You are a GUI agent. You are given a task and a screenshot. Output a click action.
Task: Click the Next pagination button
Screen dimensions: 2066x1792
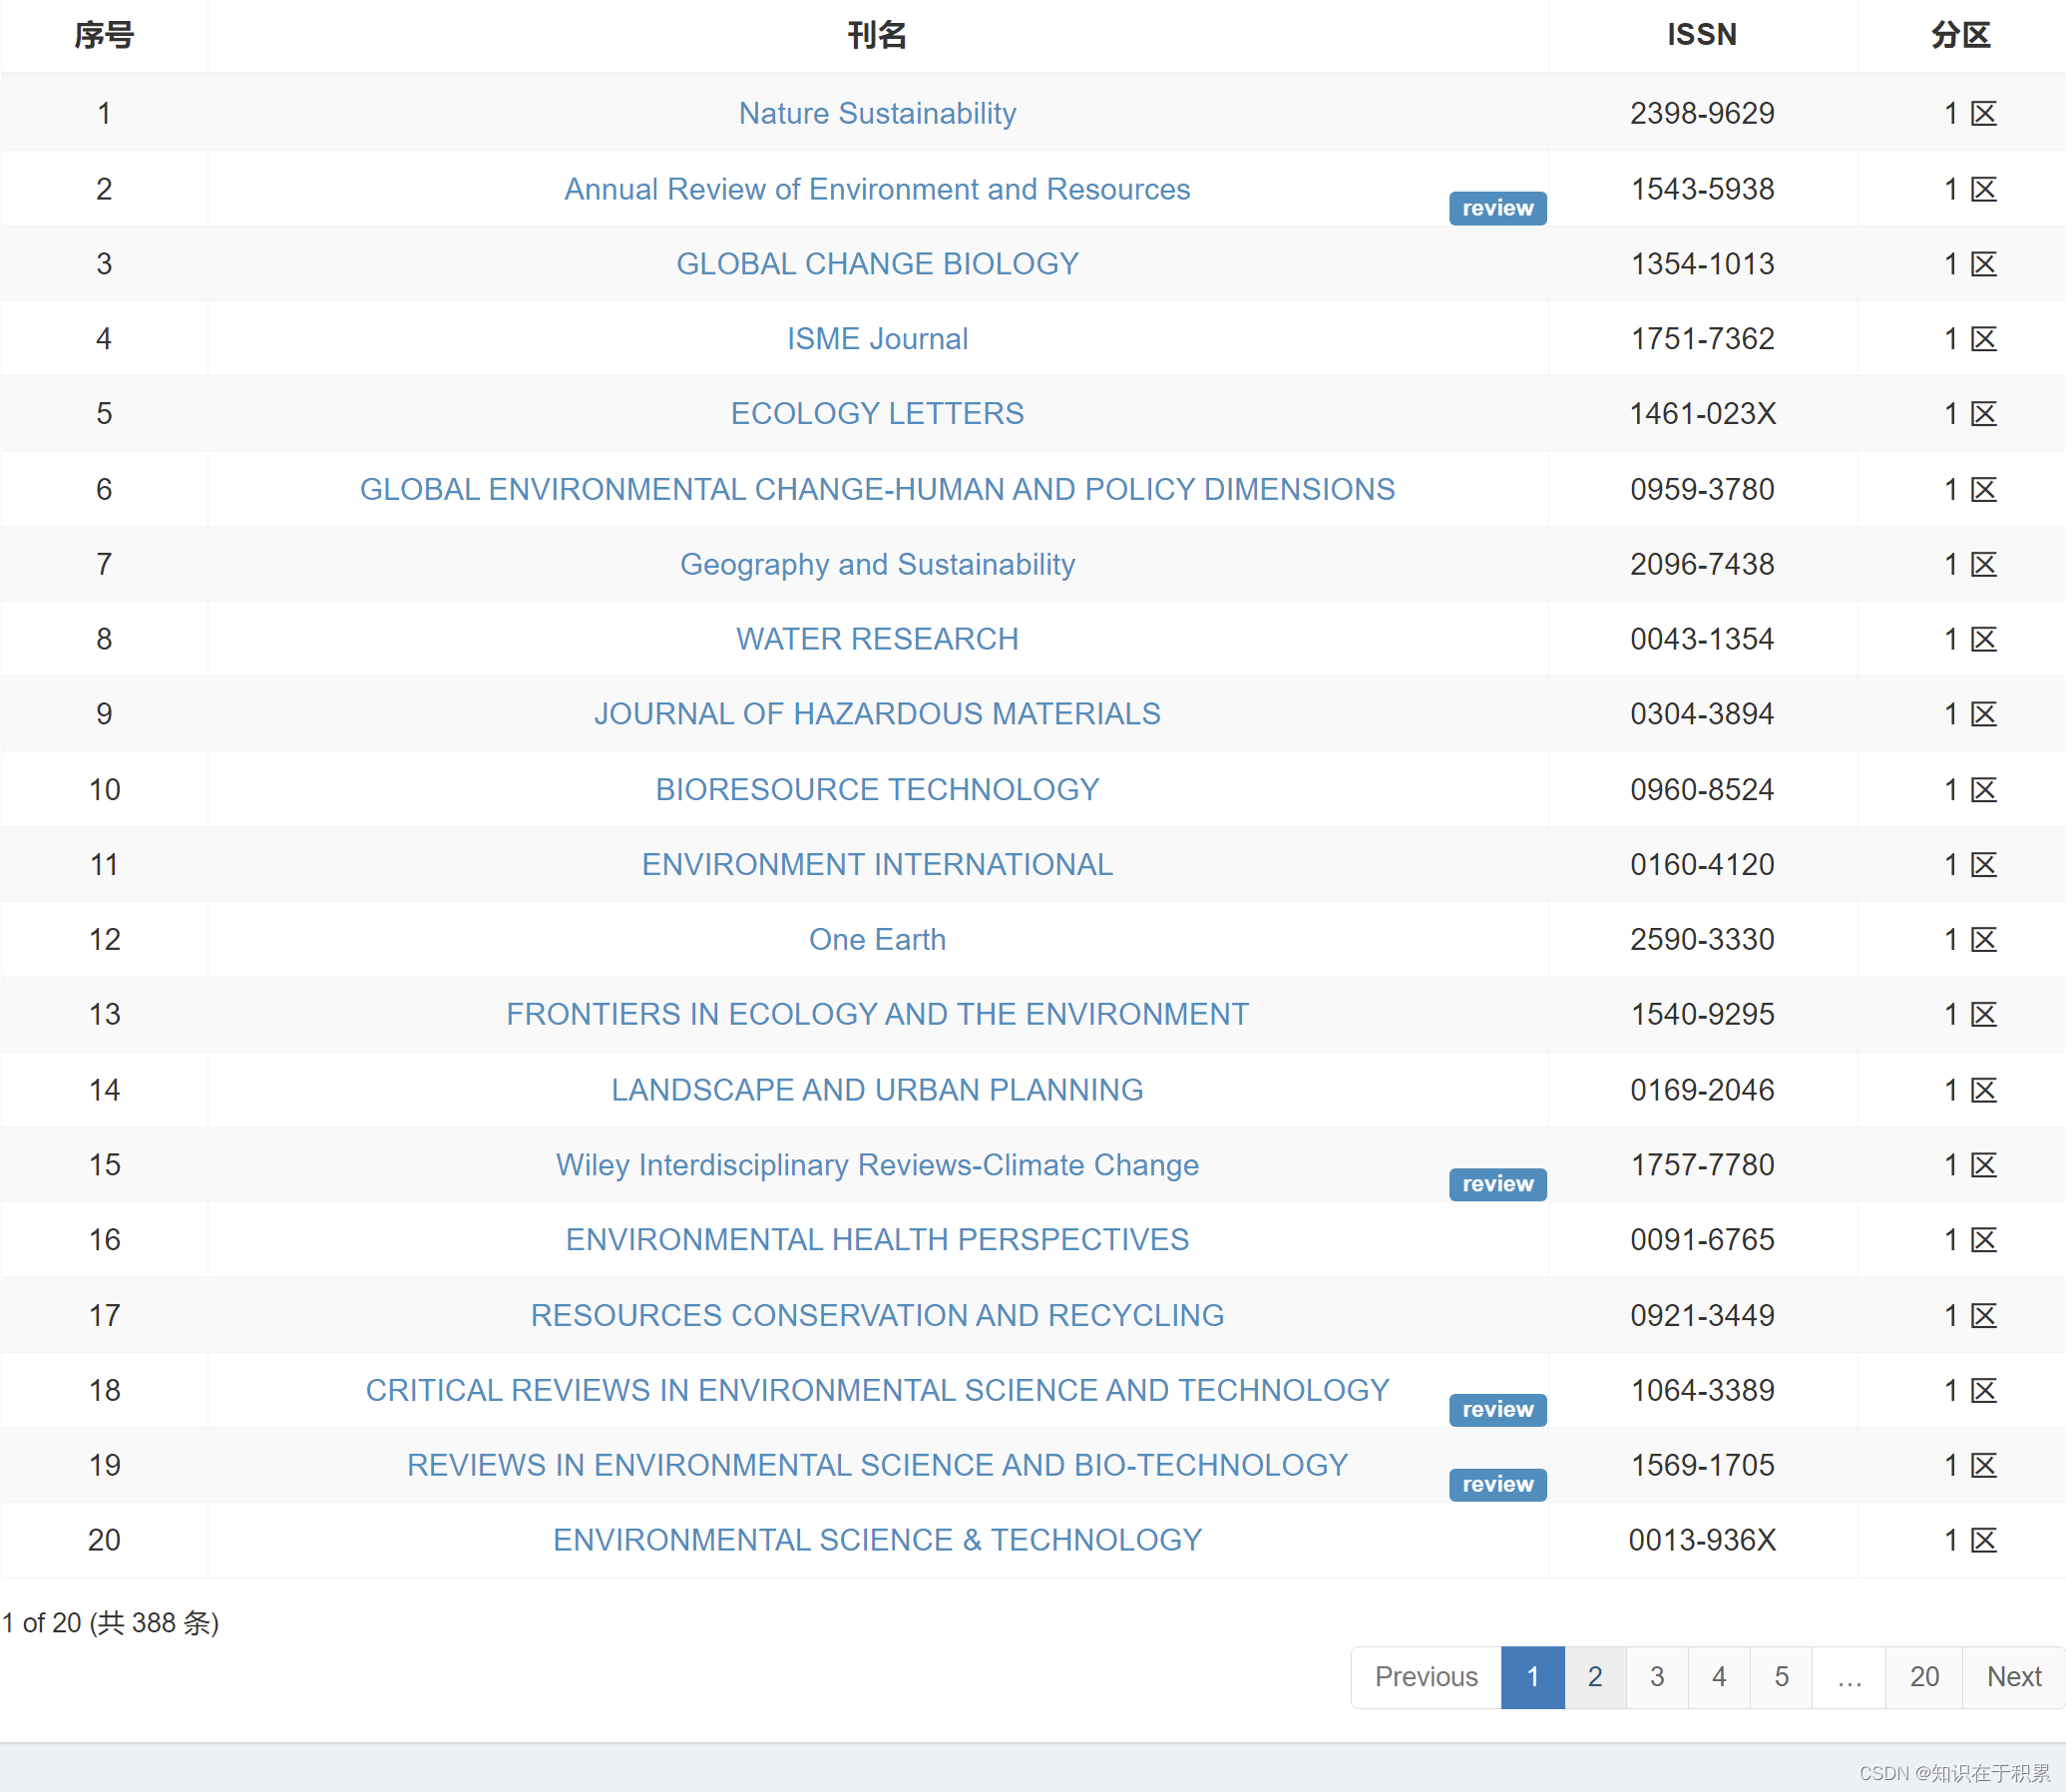[x=2013, y=1677]
